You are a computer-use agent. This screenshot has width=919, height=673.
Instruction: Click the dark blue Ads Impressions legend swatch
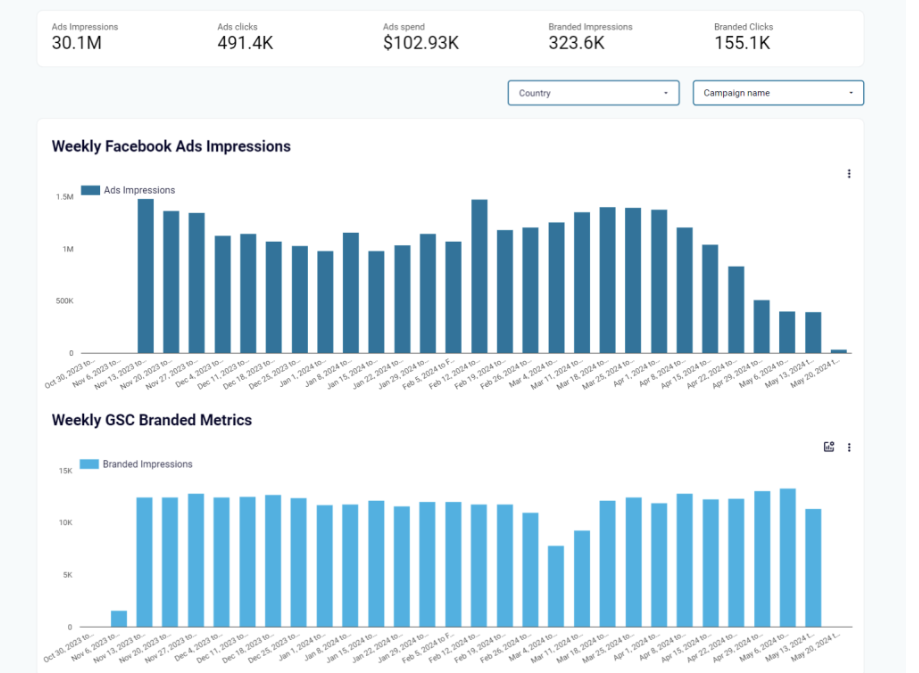tap(90, 190)
